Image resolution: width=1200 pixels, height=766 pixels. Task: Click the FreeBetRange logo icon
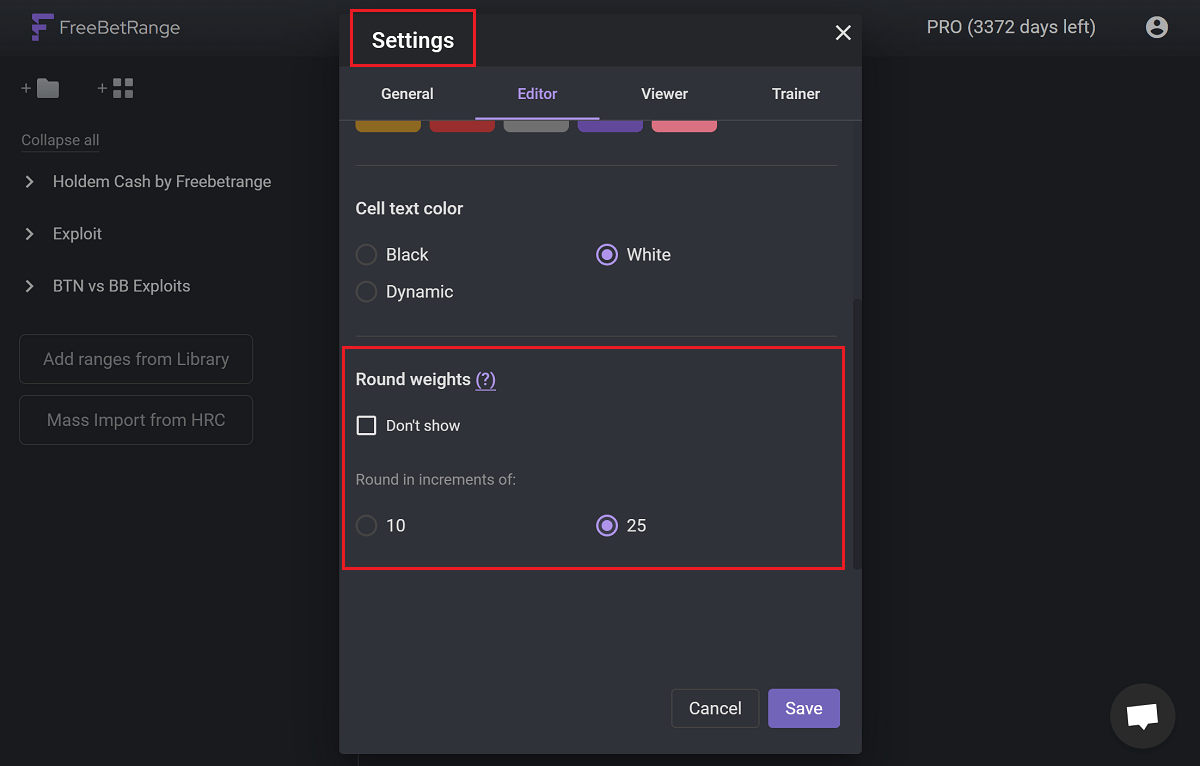pos(42,28)
